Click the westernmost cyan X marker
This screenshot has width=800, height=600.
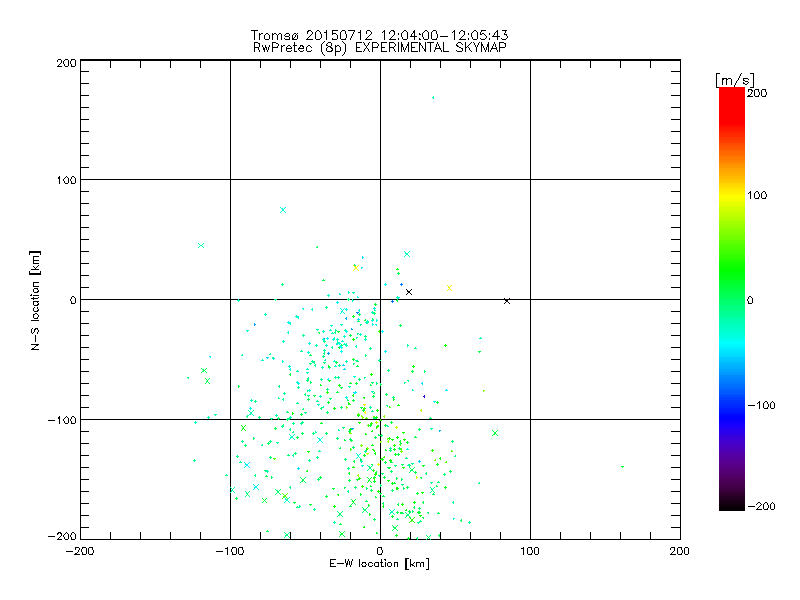click(201, 245)
